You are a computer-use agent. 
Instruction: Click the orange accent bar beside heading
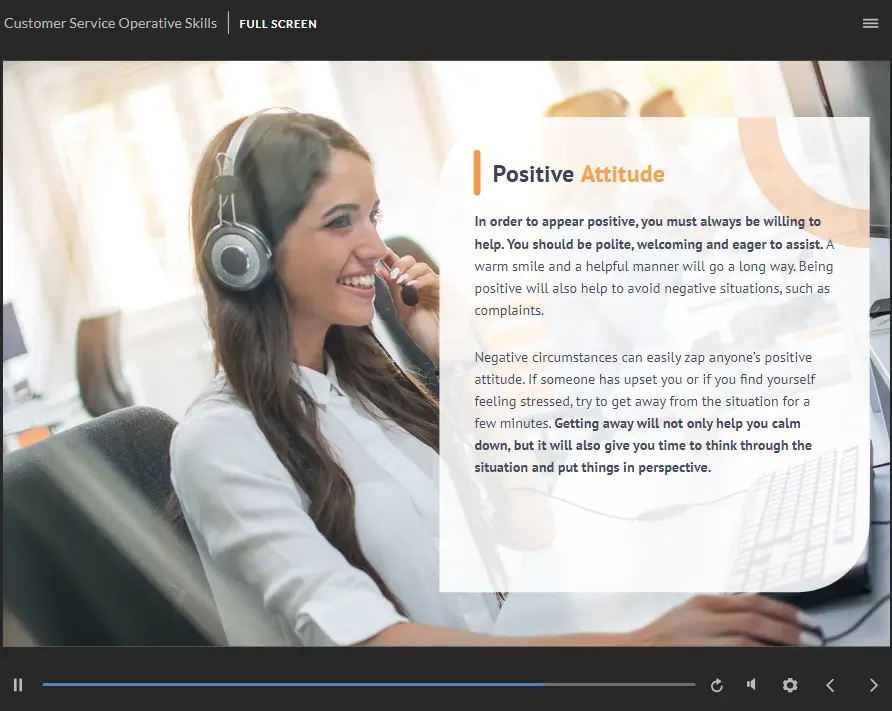coord(477,172)
